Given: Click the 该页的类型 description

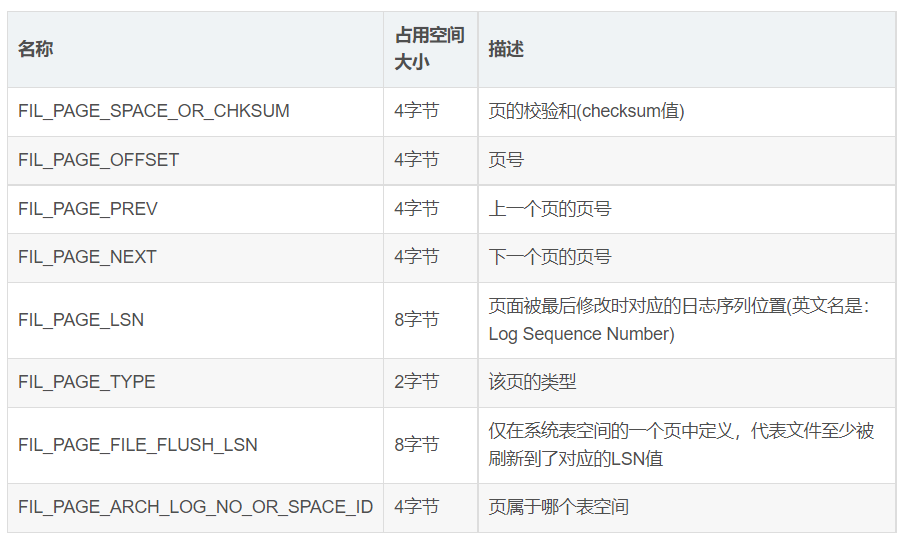Looking at the screenshot, I should click(x=532, y=382).
